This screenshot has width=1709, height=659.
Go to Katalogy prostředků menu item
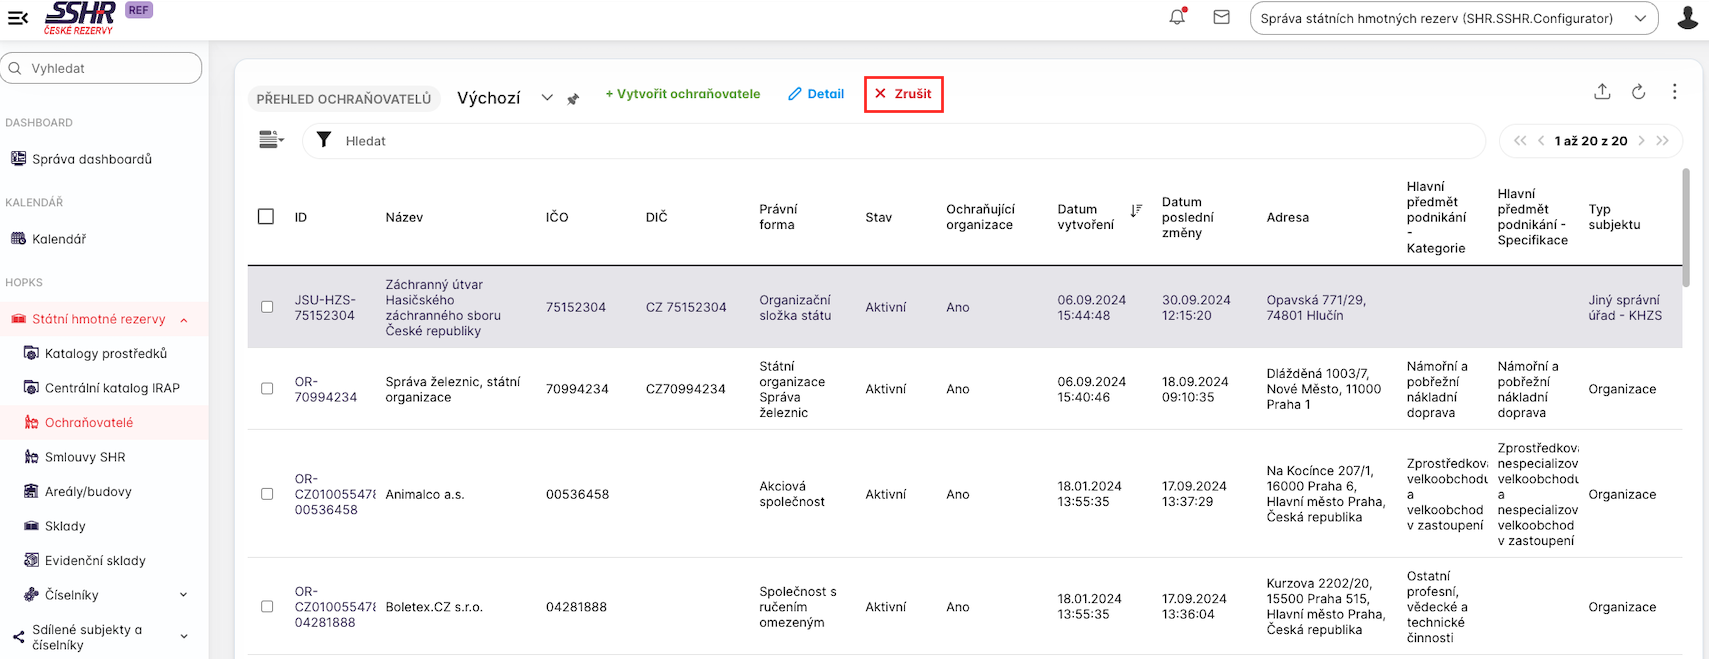(x=105, y=353)
